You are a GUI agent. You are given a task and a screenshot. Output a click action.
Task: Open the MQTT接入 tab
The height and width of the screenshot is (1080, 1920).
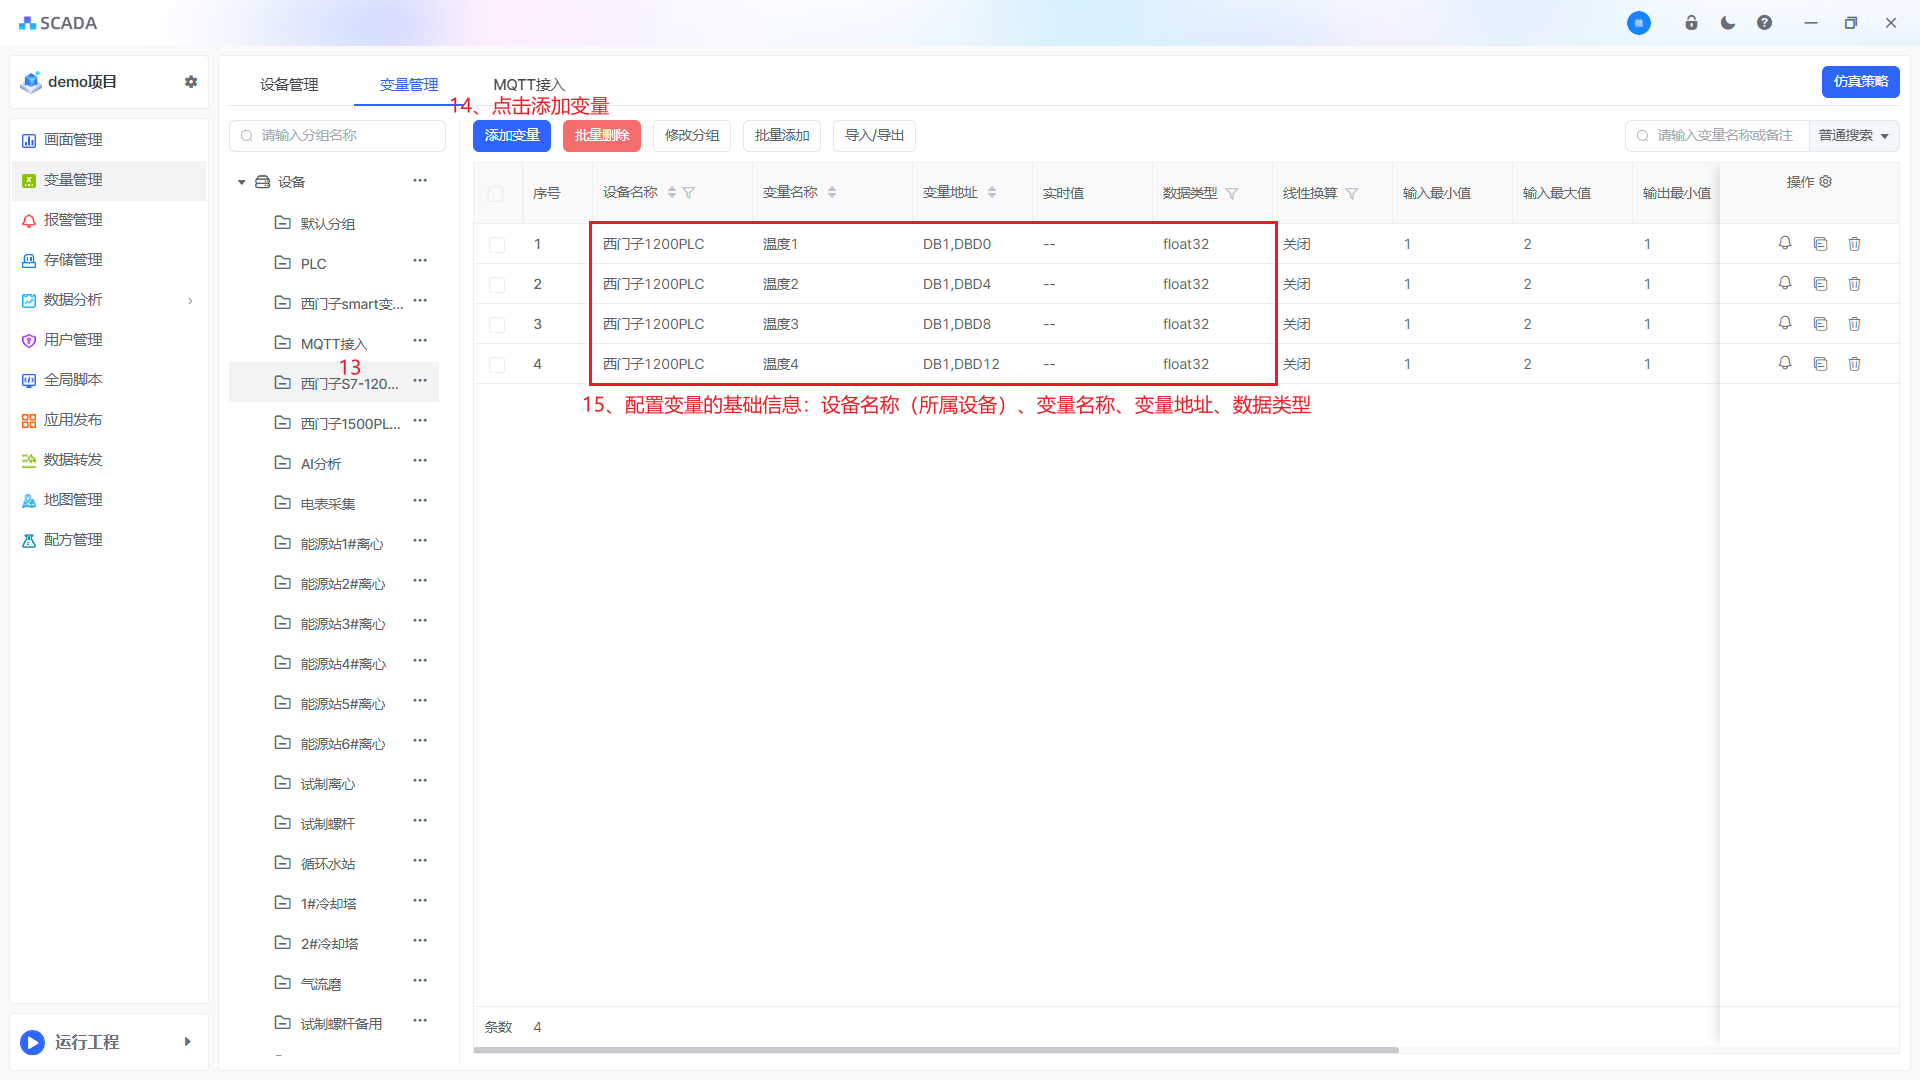coord(529,85)
